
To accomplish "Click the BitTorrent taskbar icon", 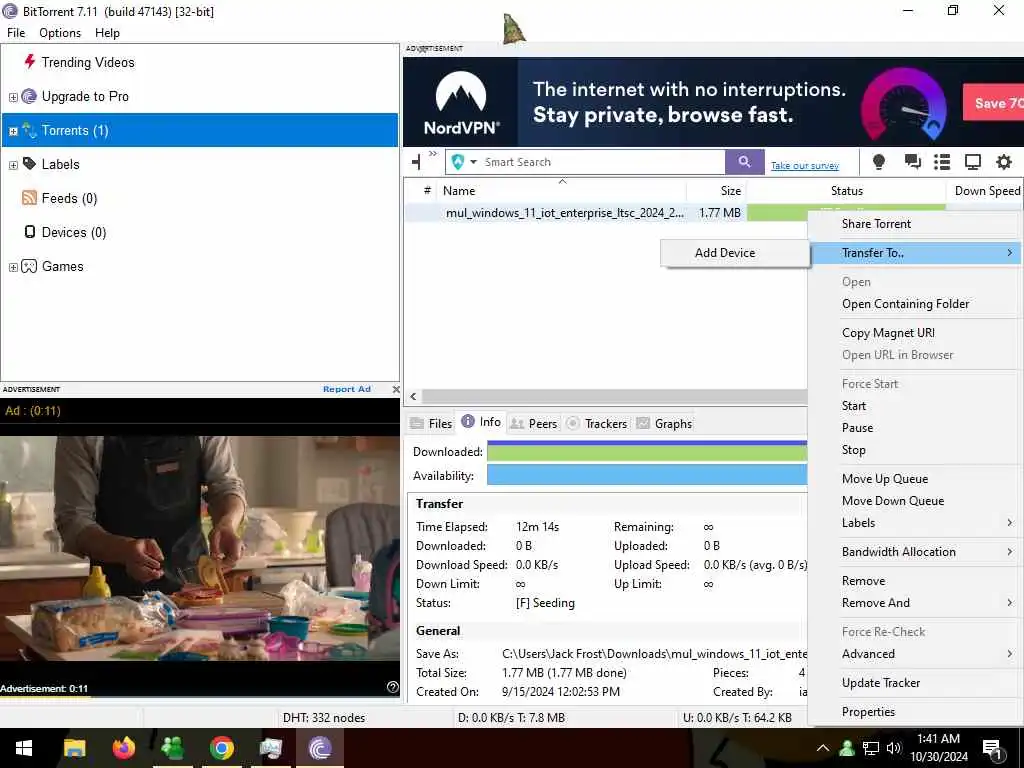I will click(x=320, y=748).
